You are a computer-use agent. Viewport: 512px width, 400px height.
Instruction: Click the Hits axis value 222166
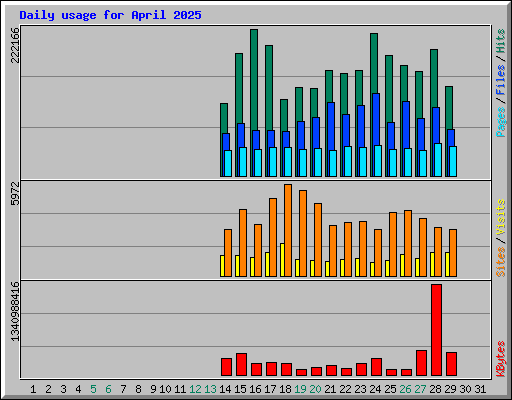(x=15, y=45)
